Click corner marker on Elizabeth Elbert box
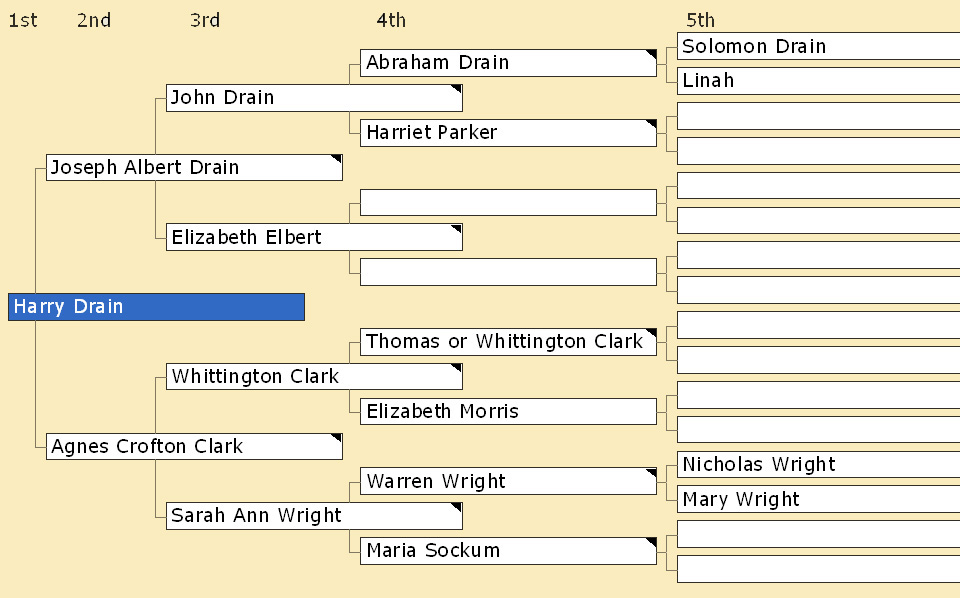The width and height of the screenshot is (960, 598). 456,230
